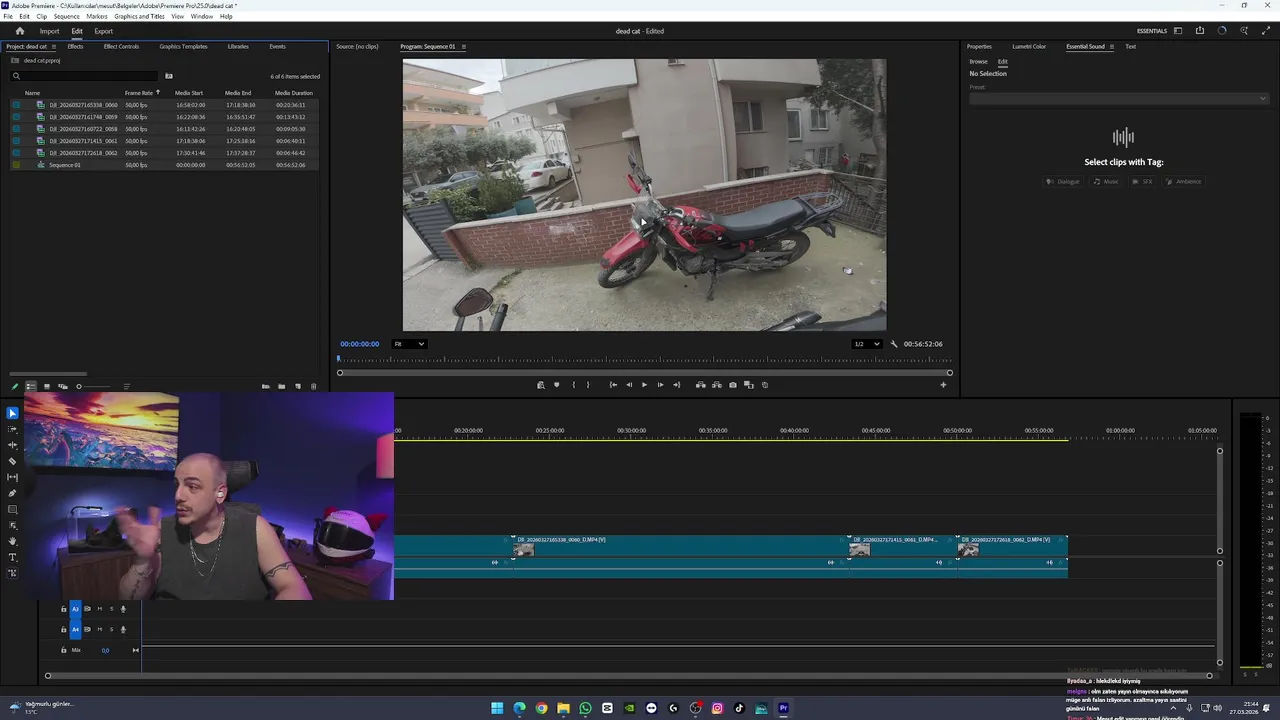Select the Hand tool
This screenshot has width=1280, height=720.
(x=12, y=541)
